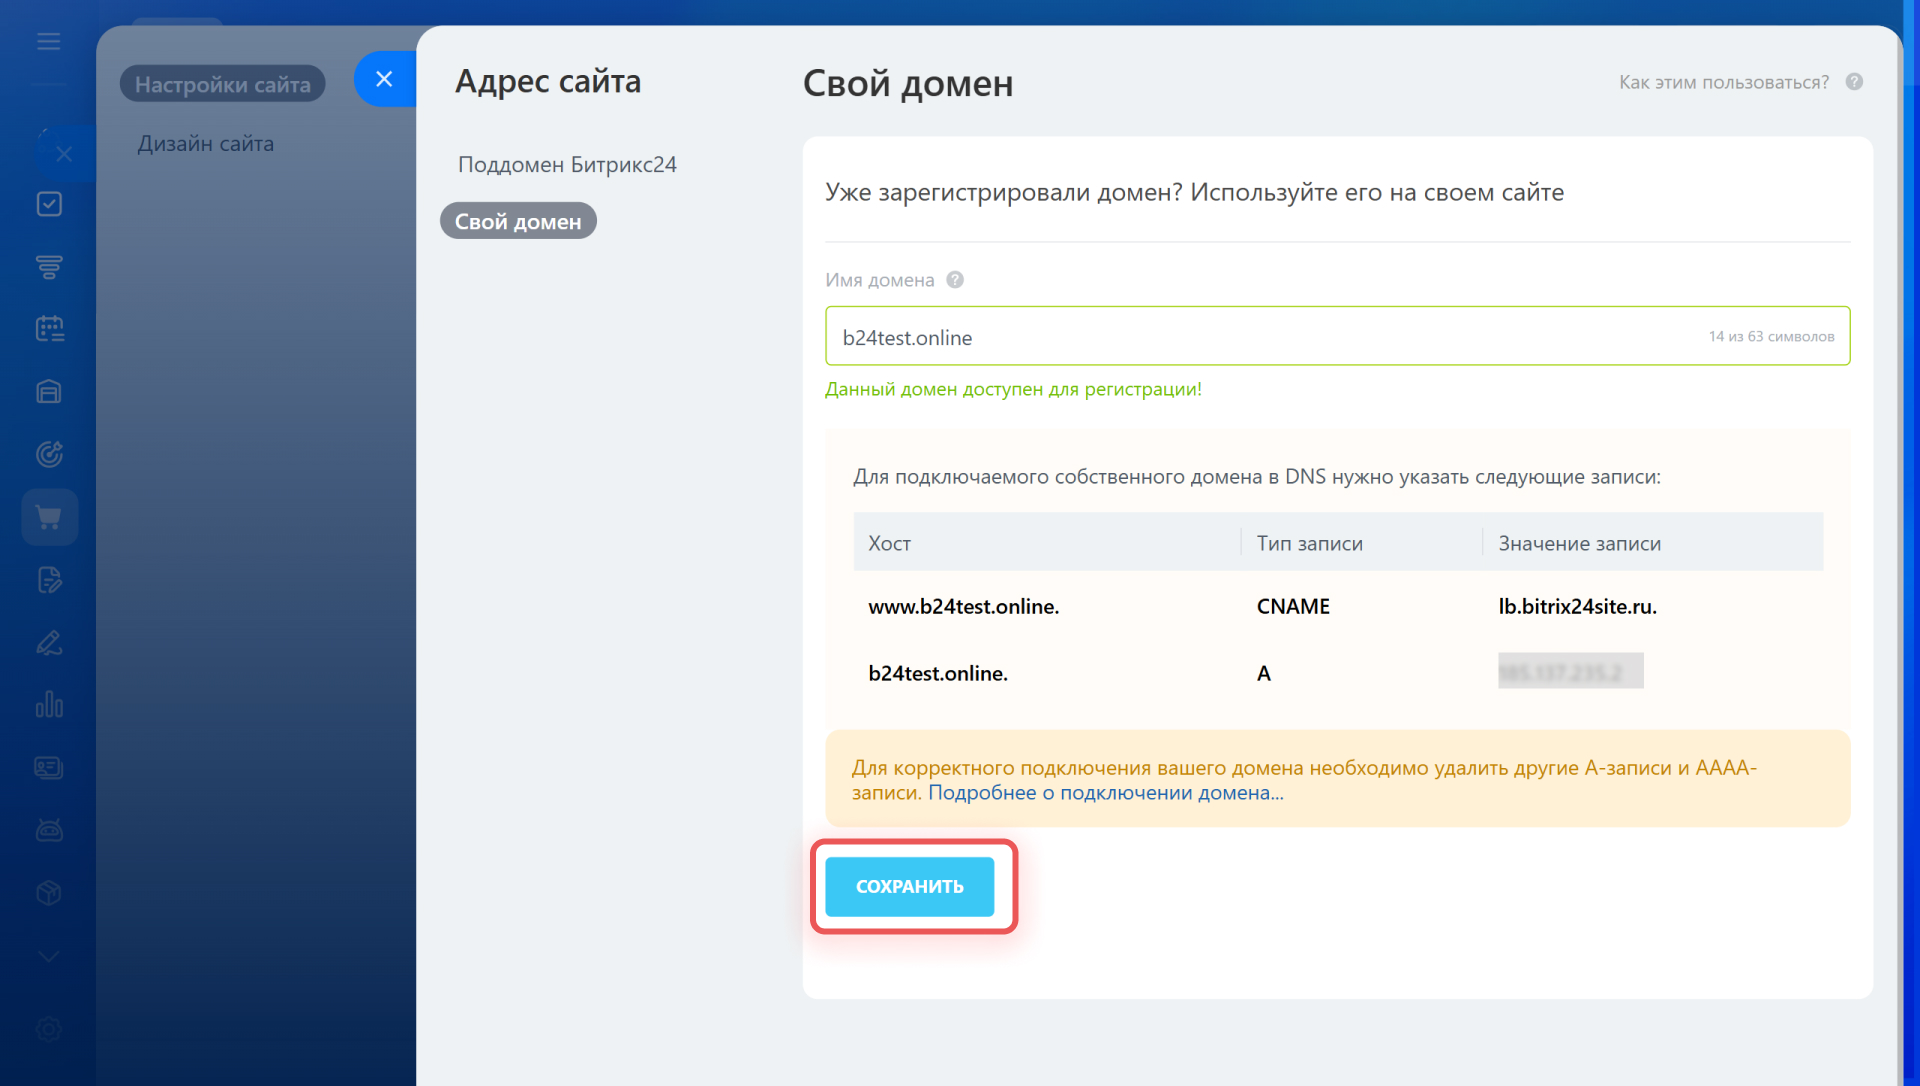This screenshot has height=1086, width=1920.
Task: Click the domain name input field
Action: point(1337,336)
